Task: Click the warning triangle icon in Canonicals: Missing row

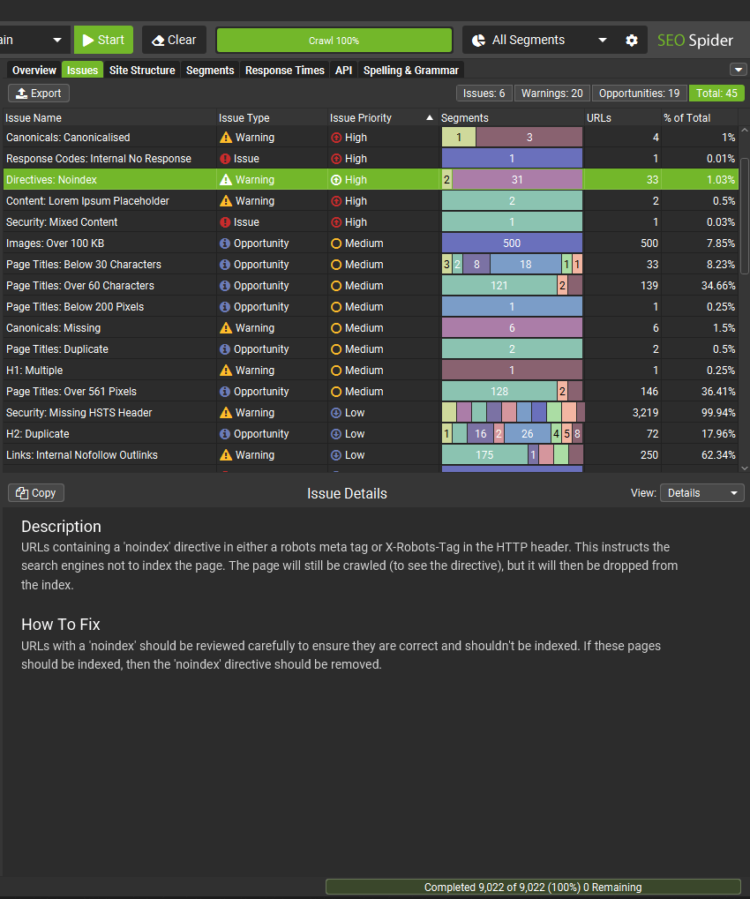Action: coord(225,328)
